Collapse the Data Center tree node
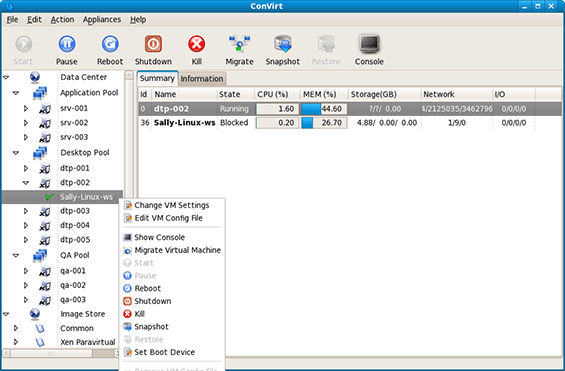This screenshot has width=565, height=371. (x=6, y=77)
